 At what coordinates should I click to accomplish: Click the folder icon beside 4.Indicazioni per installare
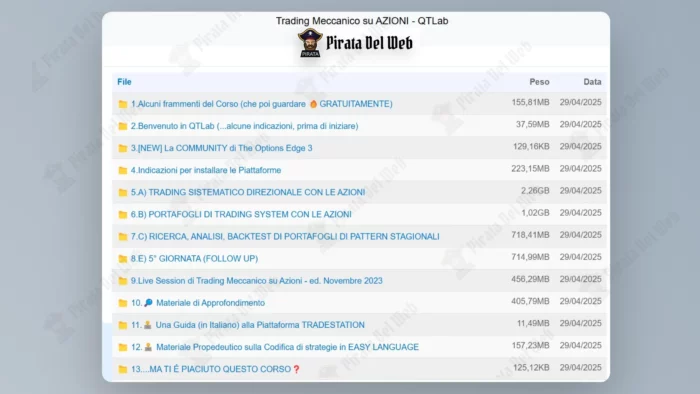123,170
